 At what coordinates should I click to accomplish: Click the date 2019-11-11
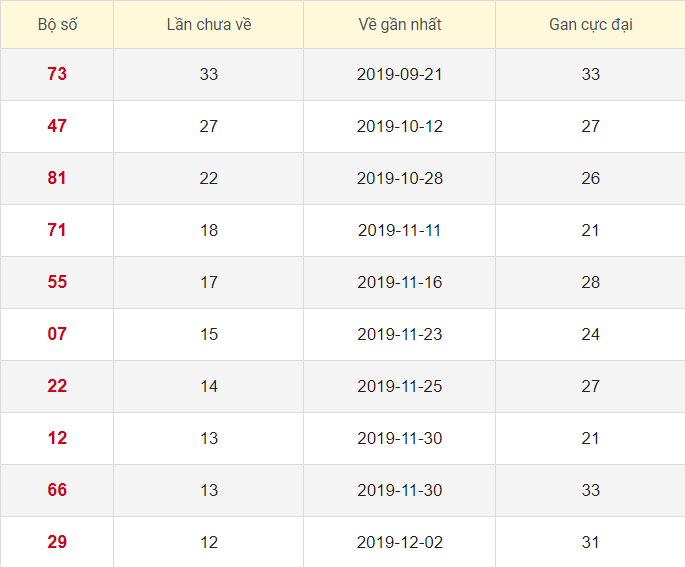point(399,230)
